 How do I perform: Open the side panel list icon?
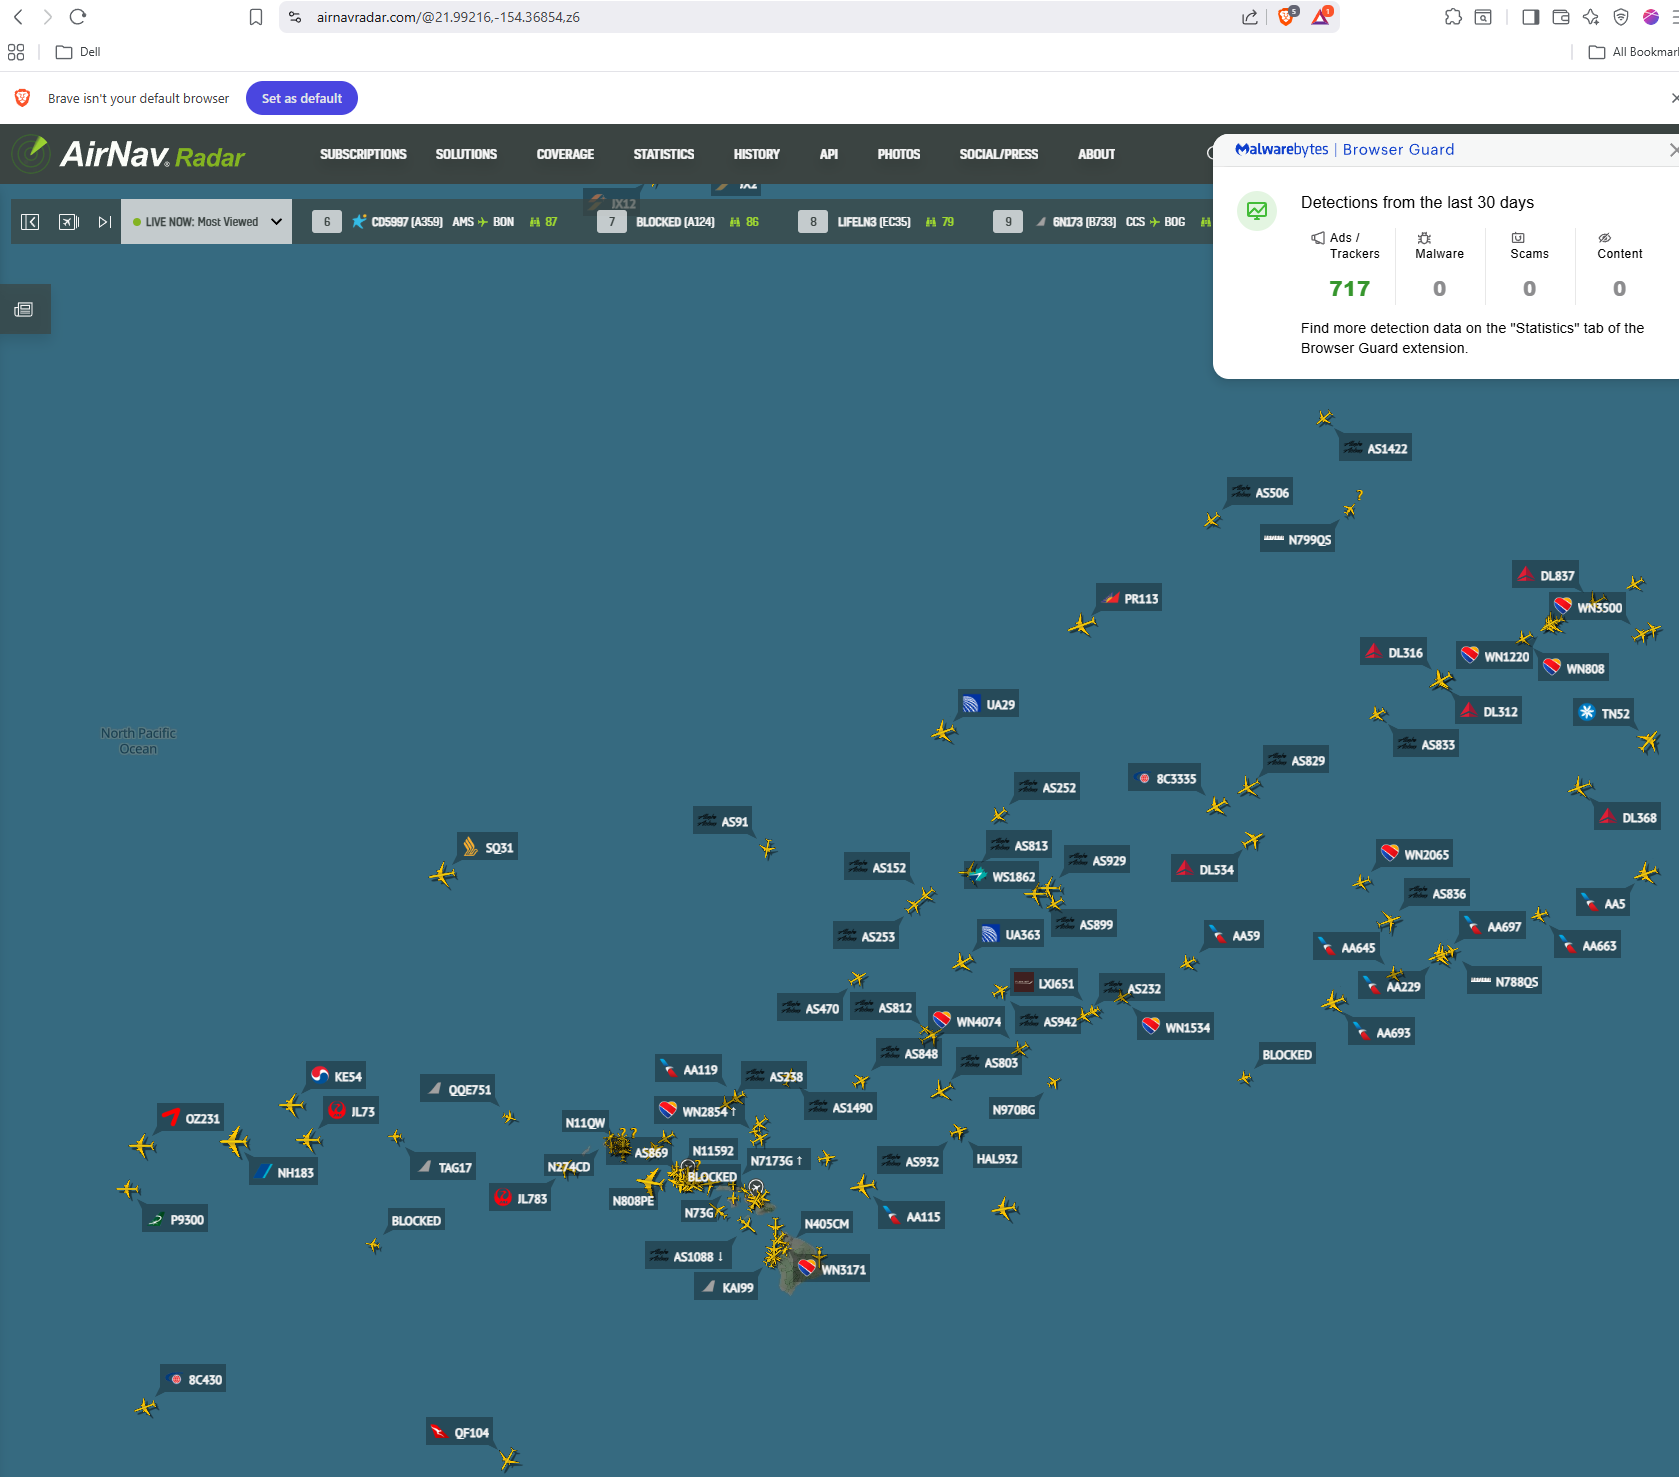(24, 310)
